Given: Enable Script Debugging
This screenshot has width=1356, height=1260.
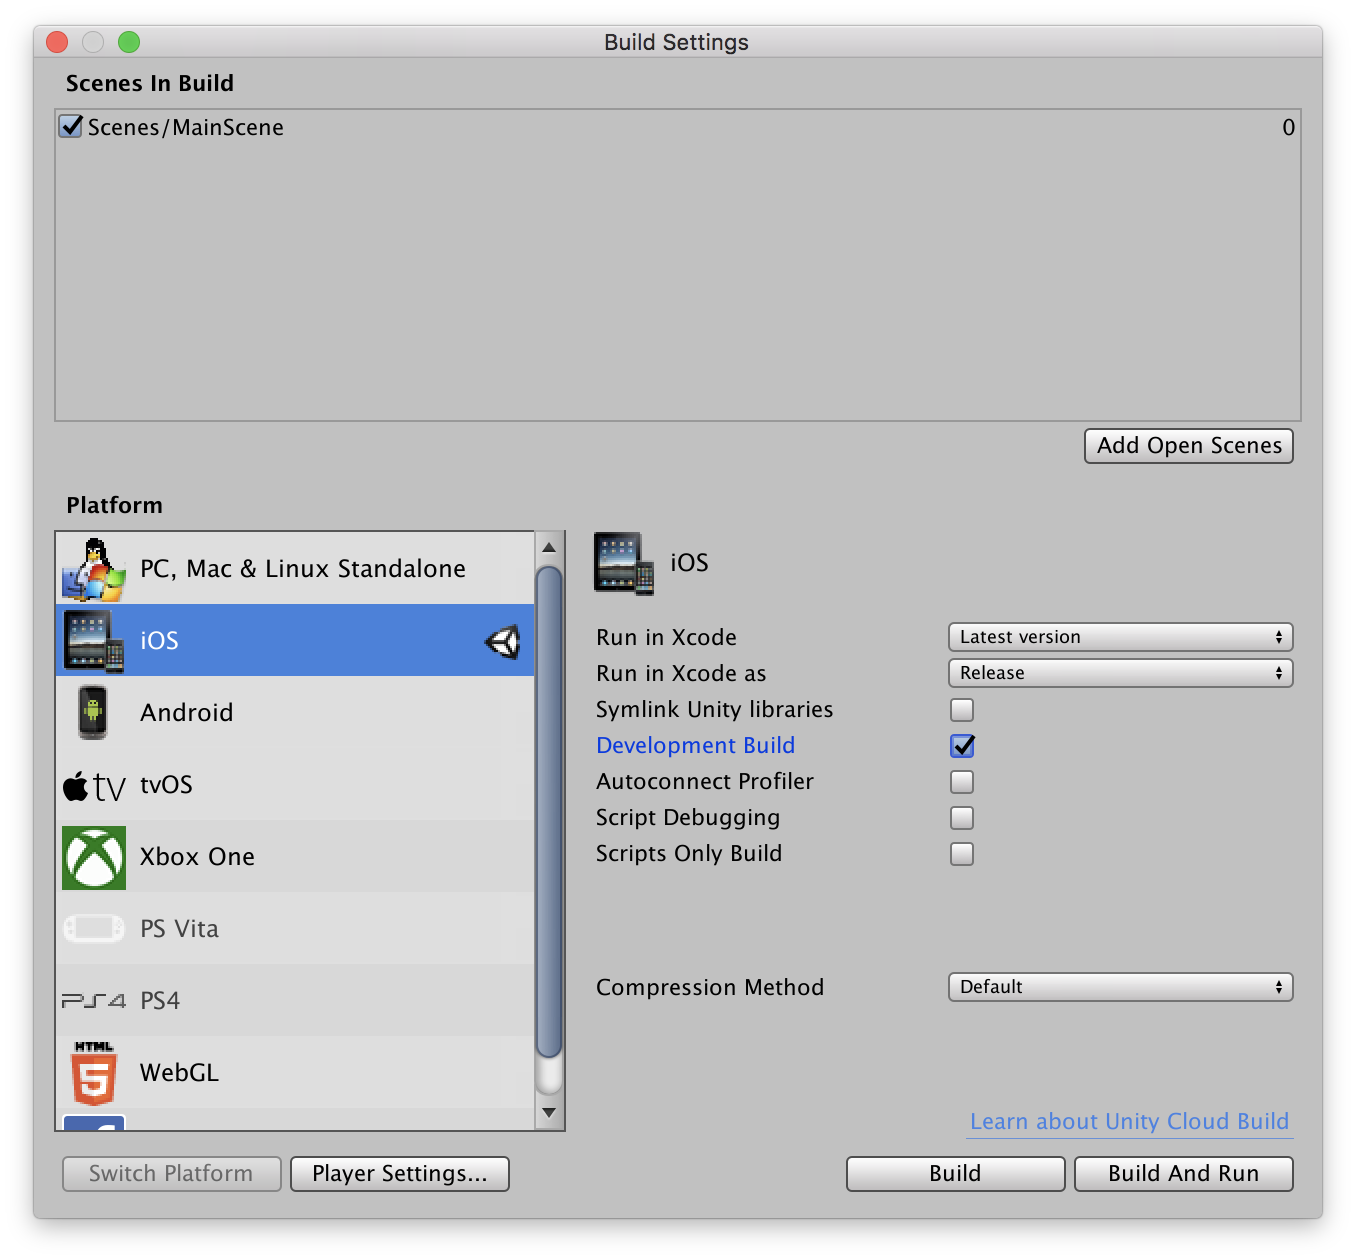Looking at the screenshot, I should tap(961, 817).
